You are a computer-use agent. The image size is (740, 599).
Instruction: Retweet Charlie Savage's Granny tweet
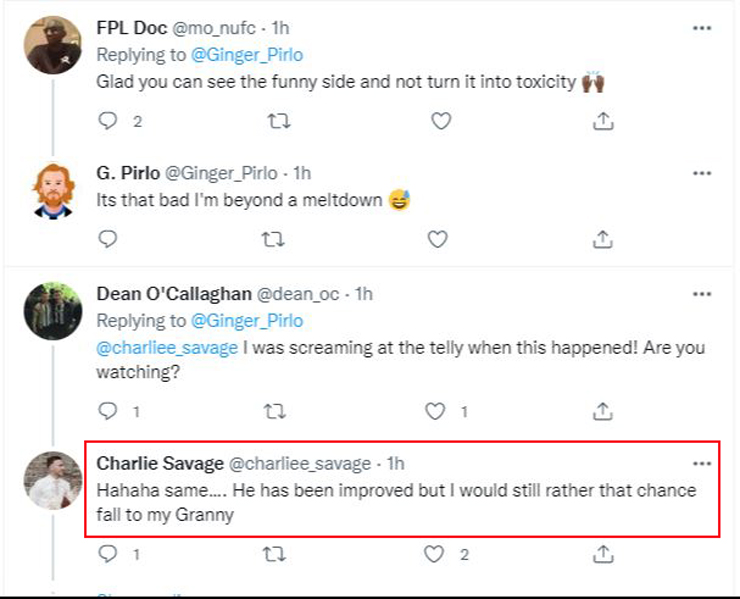click(272, 553)
